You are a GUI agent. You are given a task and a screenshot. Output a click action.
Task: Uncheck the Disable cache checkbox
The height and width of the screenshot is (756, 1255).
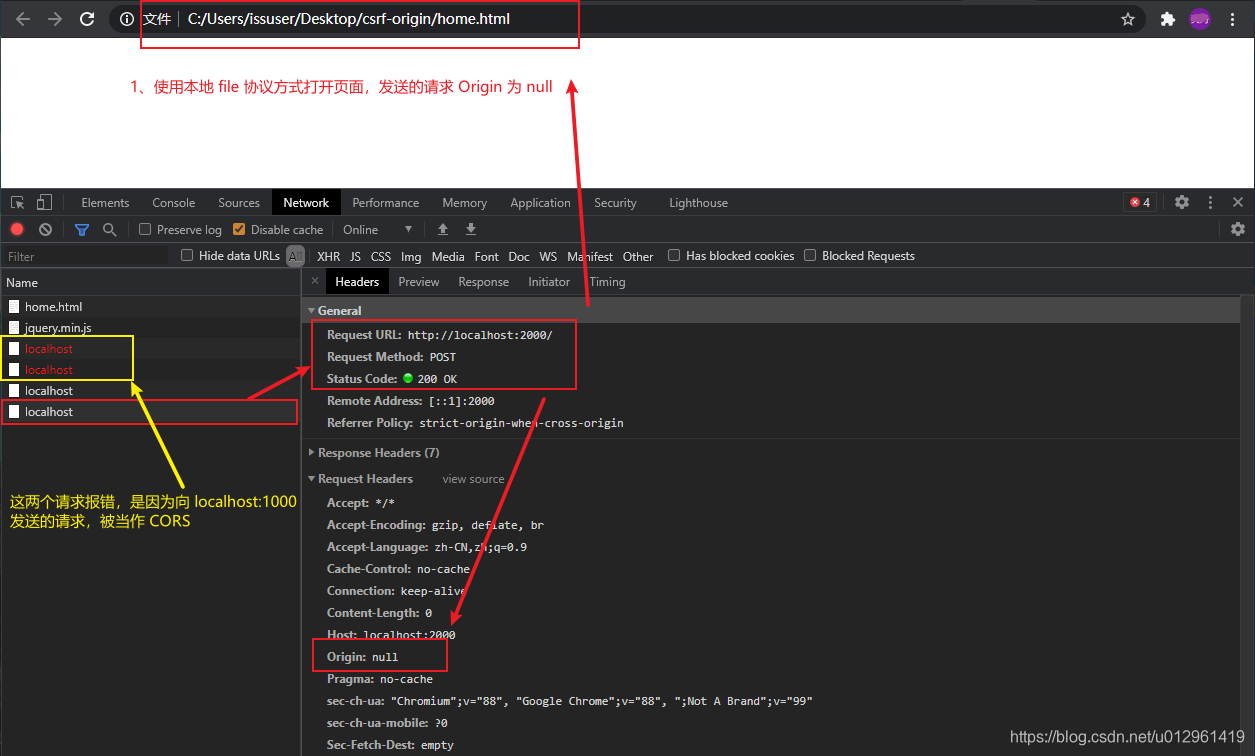click(x=239, y=229)
